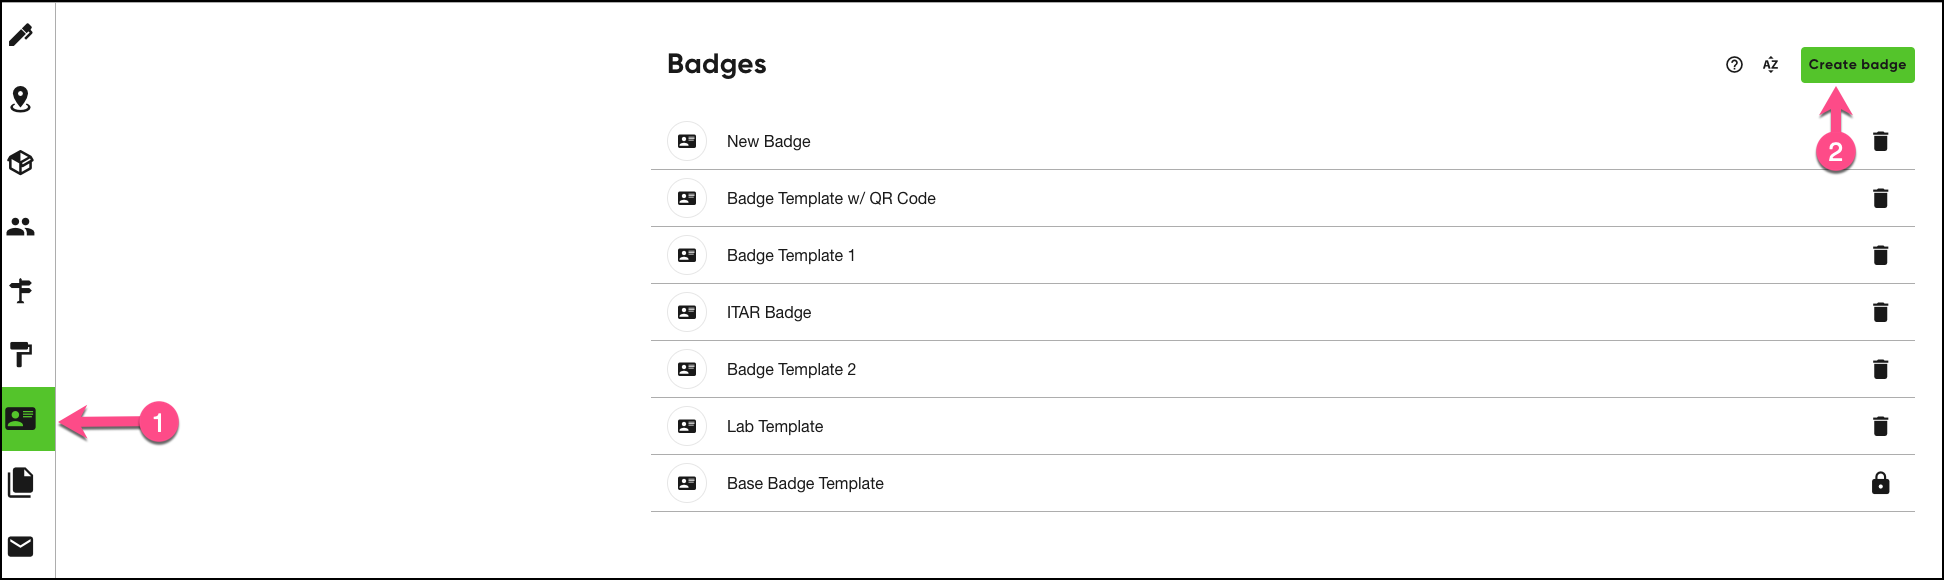
Task: Delete Lab Template using its trash button
Action: point(1881,426)
